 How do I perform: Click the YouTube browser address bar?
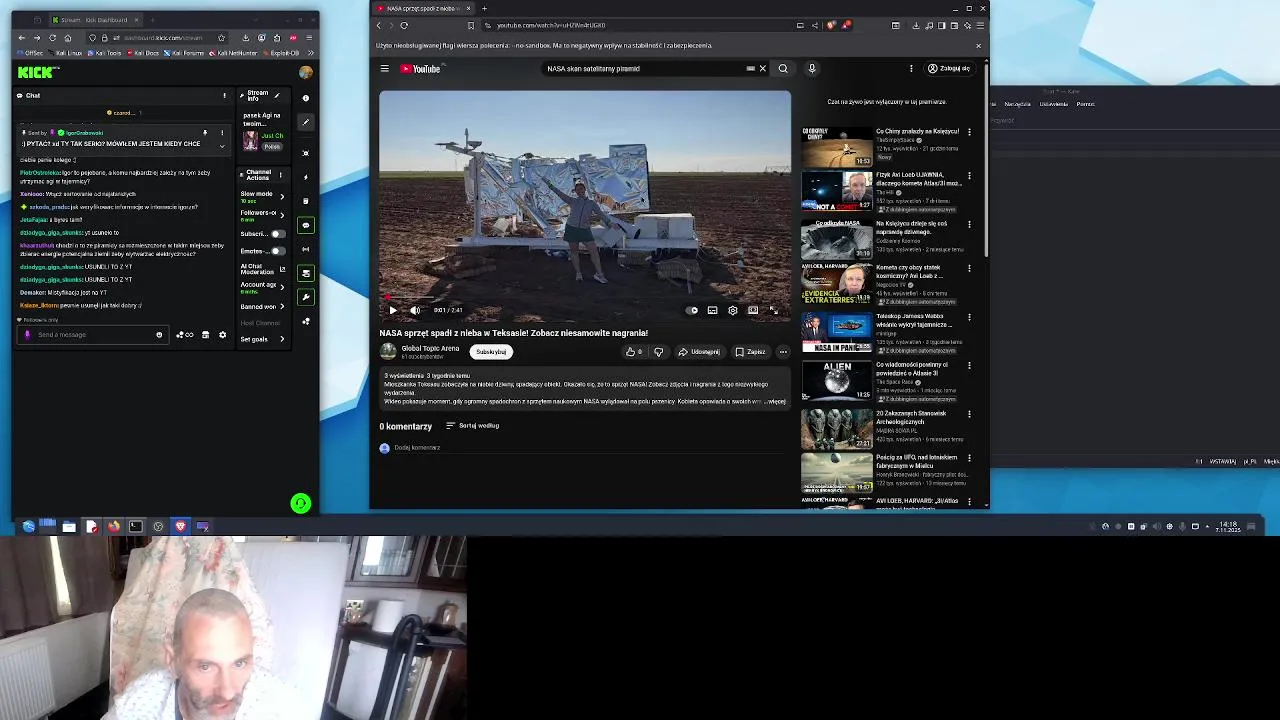coord(640,26)
